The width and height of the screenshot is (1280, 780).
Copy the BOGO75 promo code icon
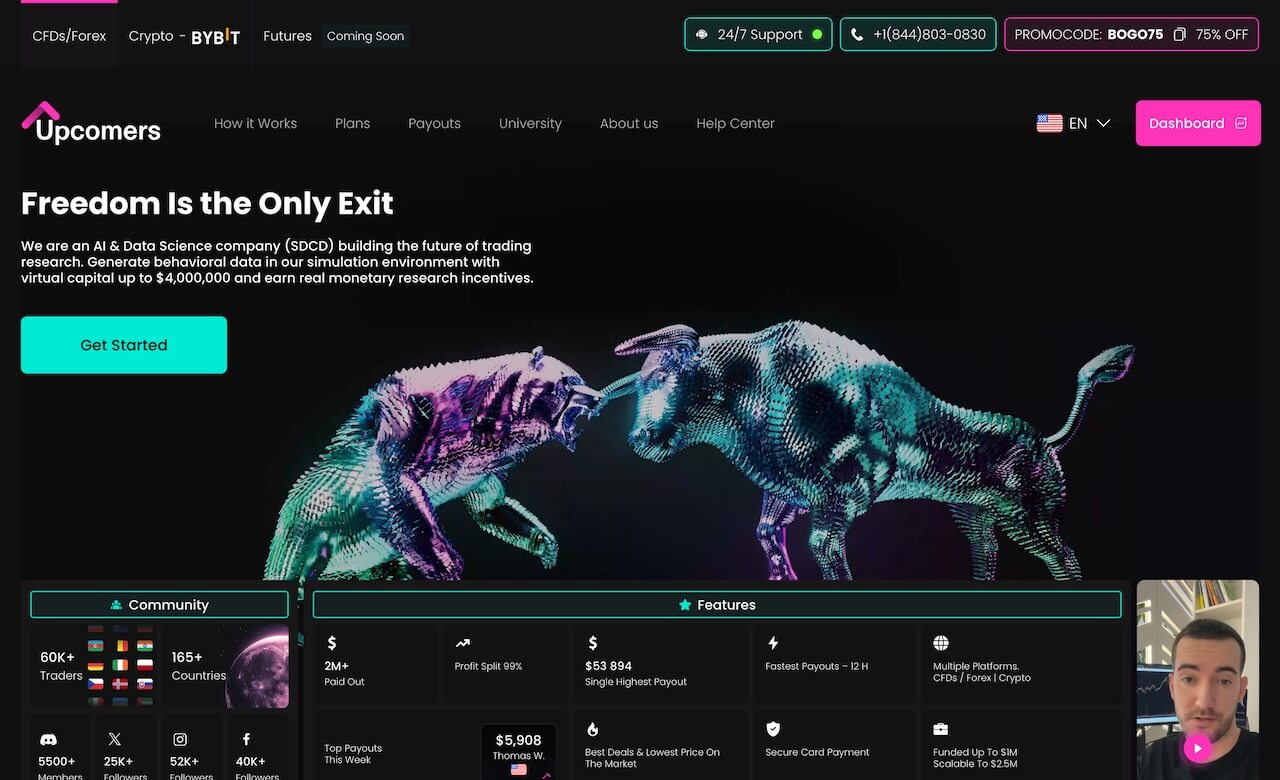(x=1179, y=34)
